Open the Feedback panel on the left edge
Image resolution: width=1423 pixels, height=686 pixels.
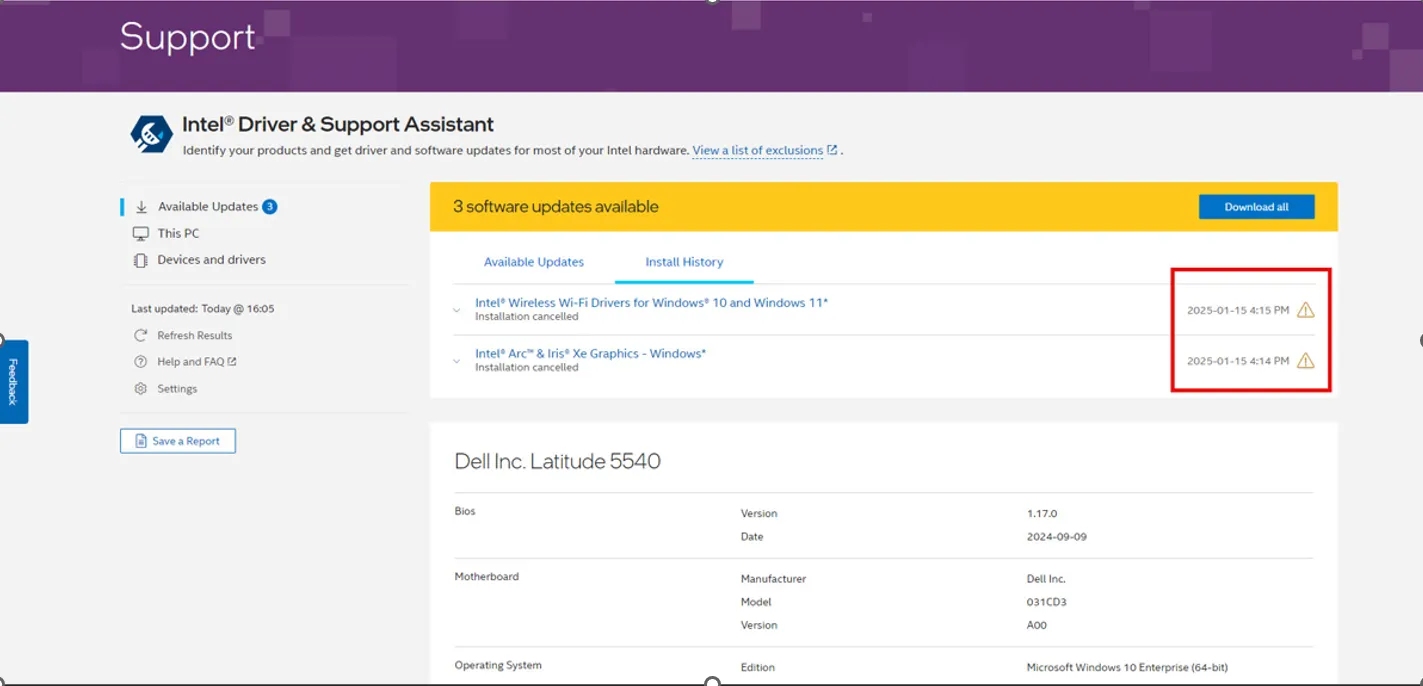pyautogui.click(x=11, y=381)
